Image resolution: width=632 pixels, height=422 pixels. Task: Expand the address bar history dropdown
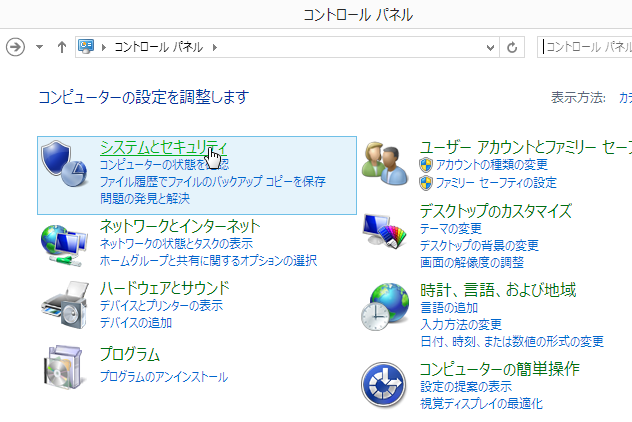(x=490, y=48)
